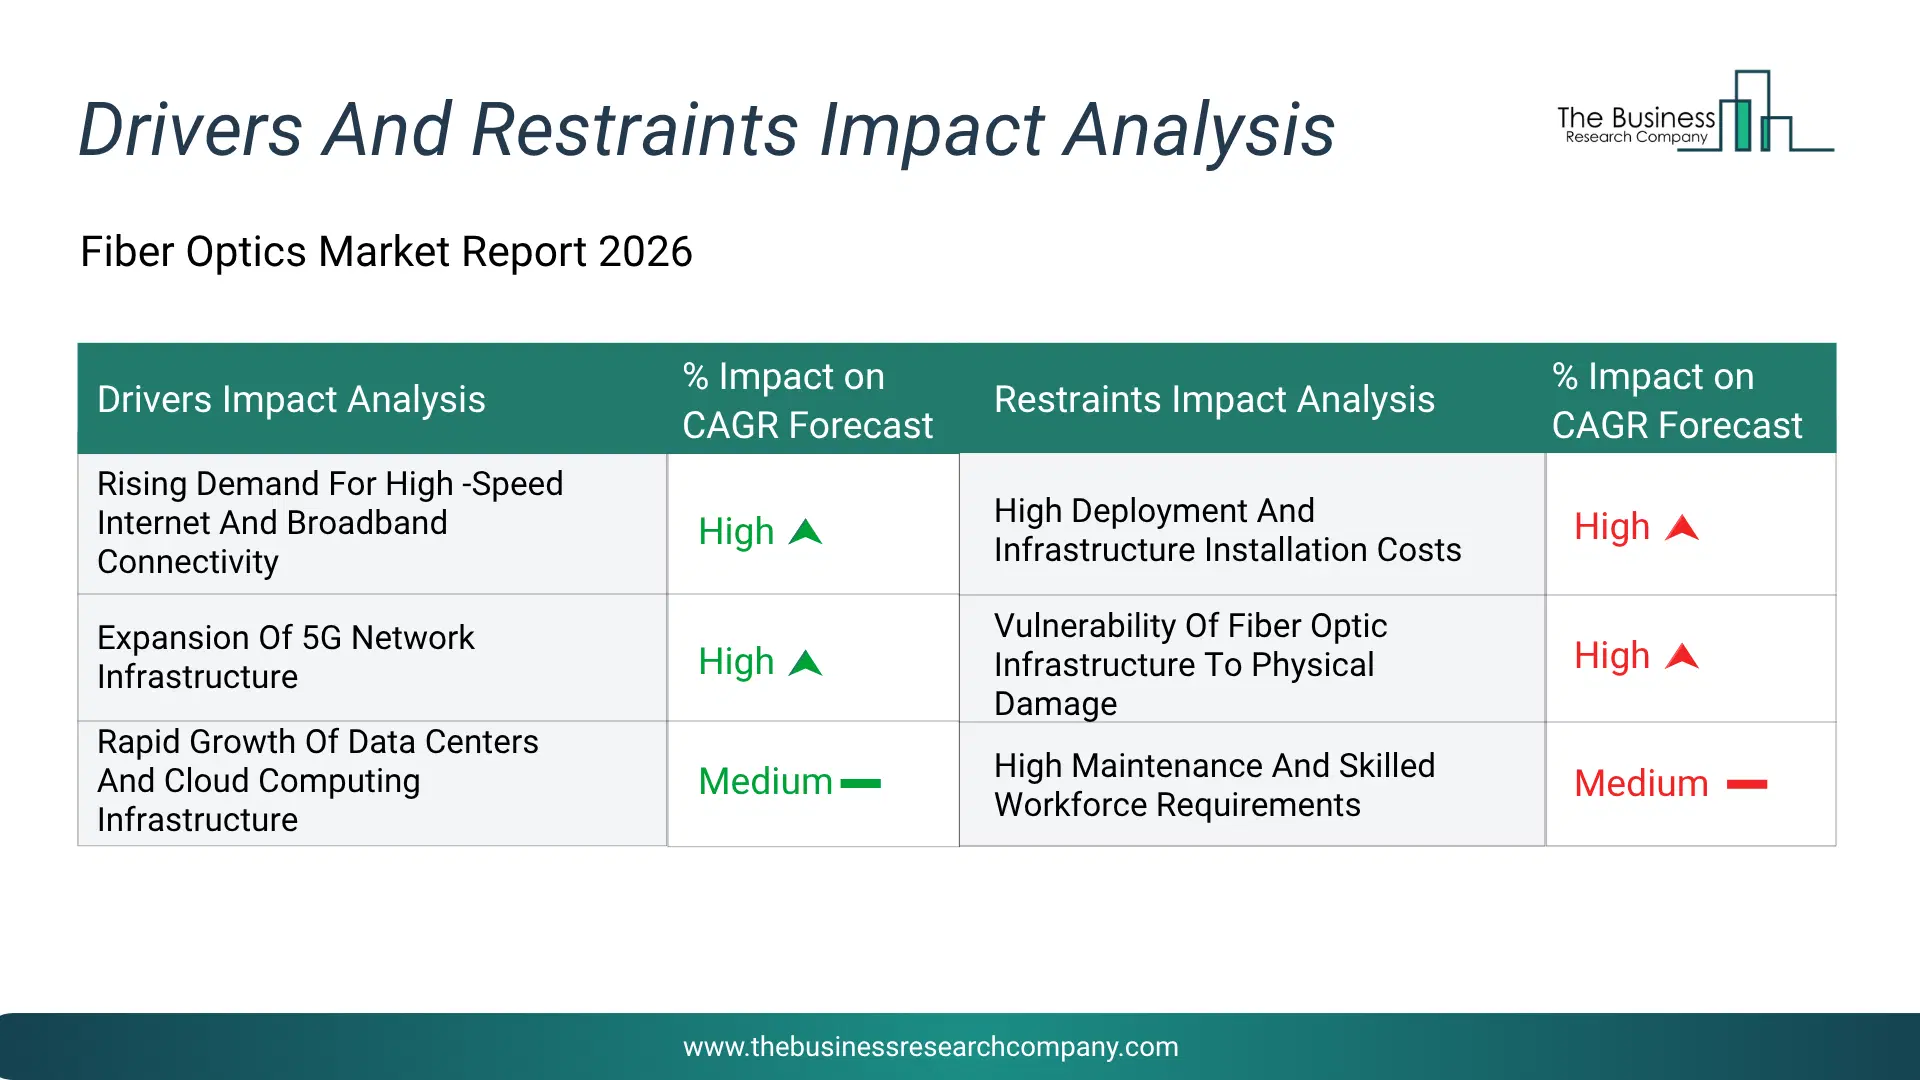Click red up arrow for Physical Damage row
Image resolution: width=1920 pixels, height=1080 pixels.
click(1682, 656)
